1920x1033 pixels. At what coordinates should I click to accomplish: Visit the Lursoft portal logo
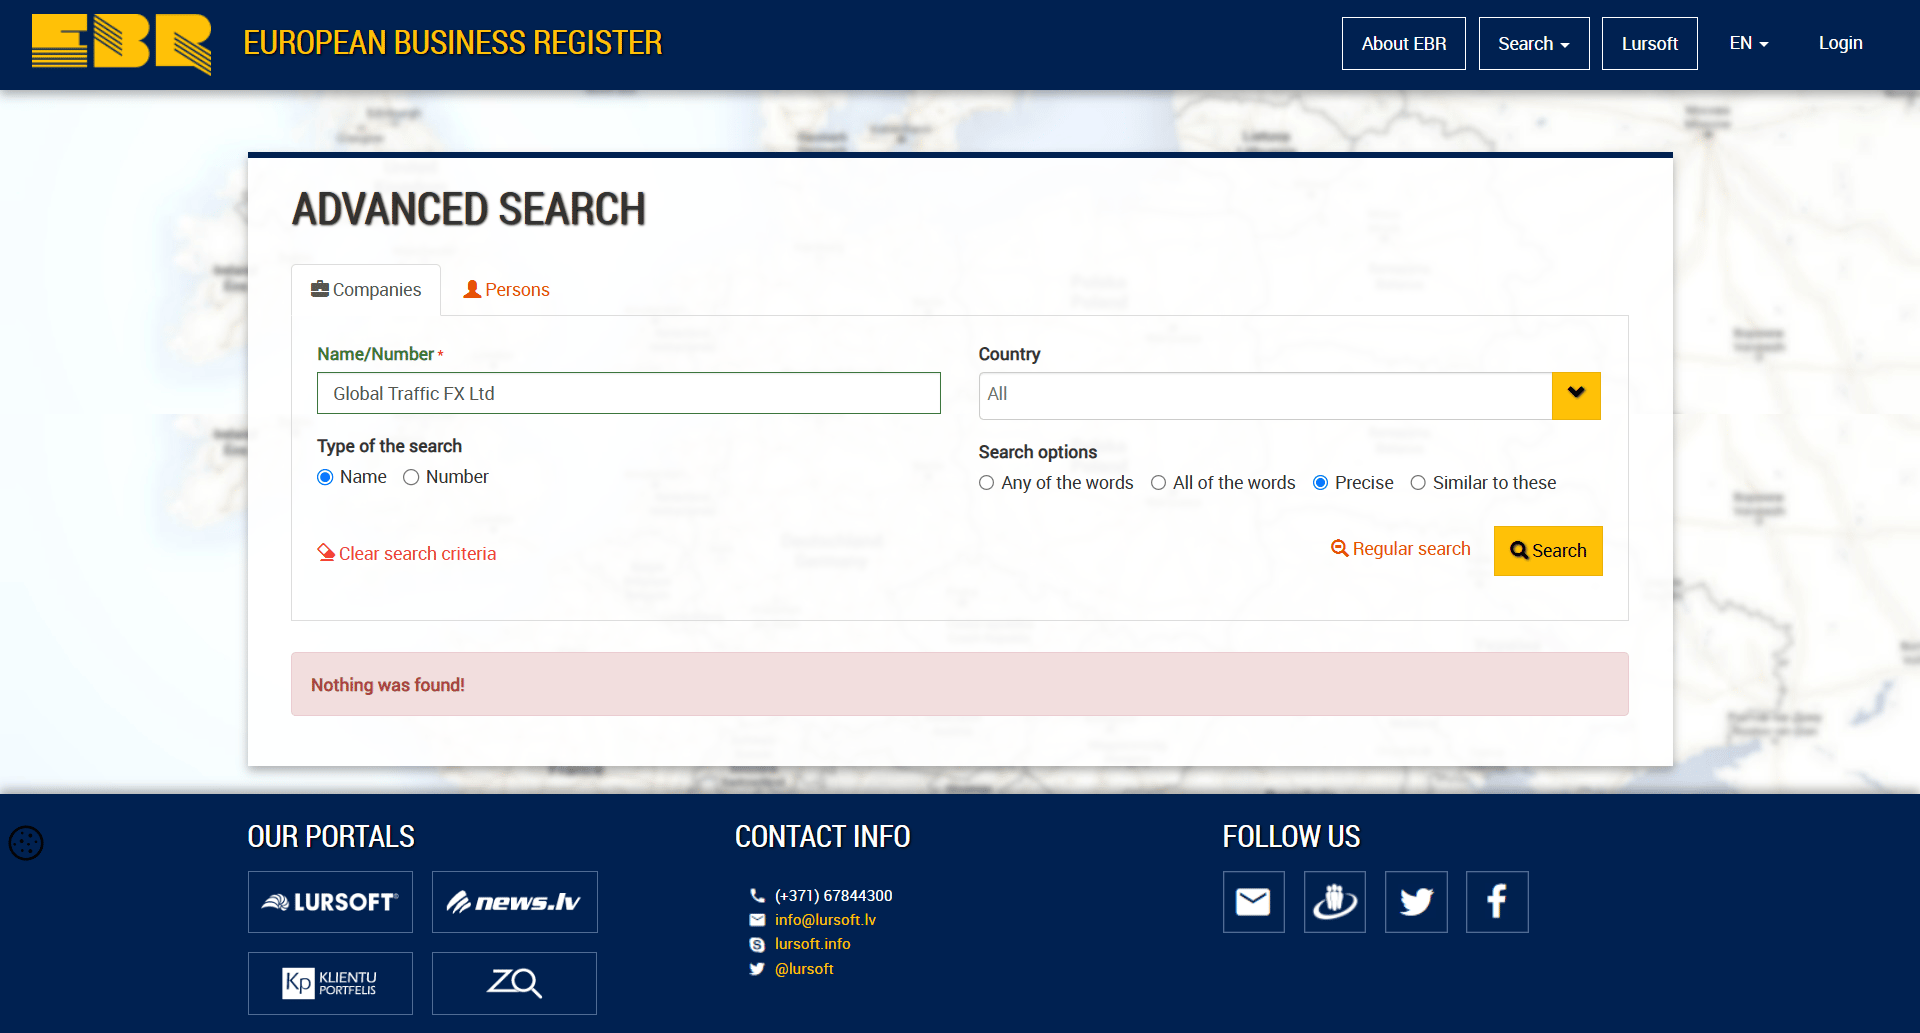330,902
